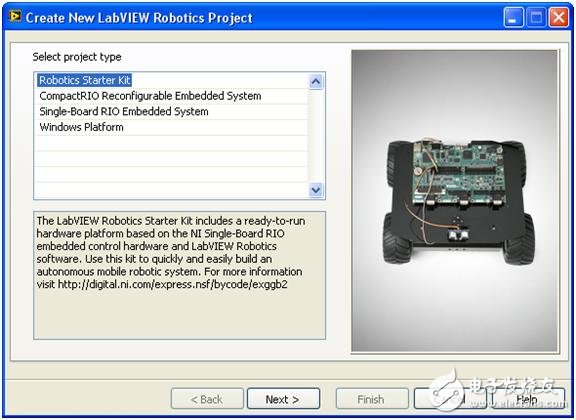The width and height of the screenshot is (576, 420).
Task: Open Help for this wizard
Action: tap(528, 399)
